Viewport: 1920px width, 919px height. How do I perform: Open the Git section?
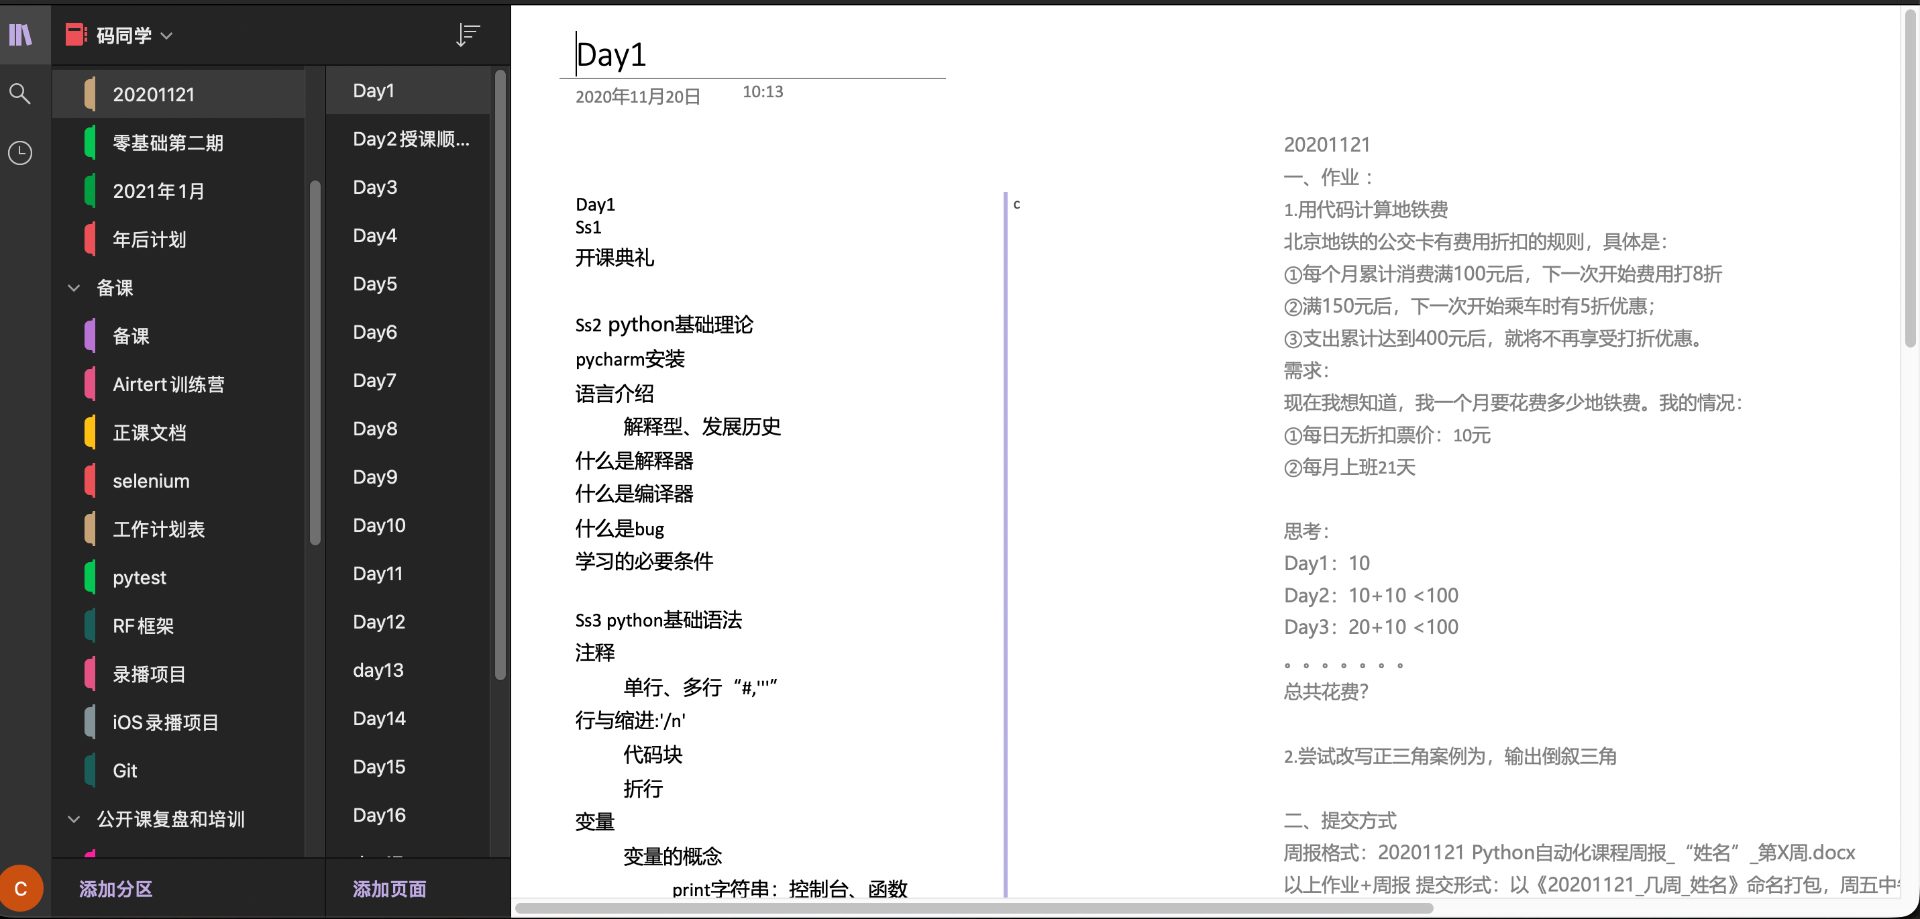[179, 771]
